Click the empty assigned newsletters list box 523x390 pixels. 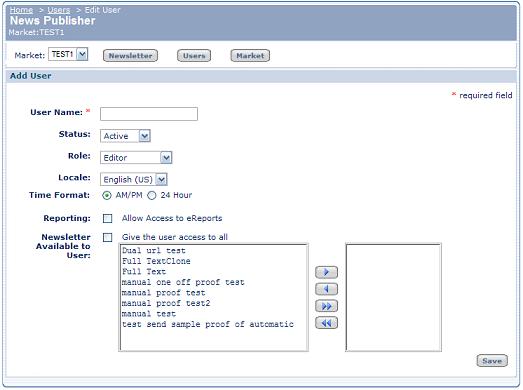tap(394, 297)
